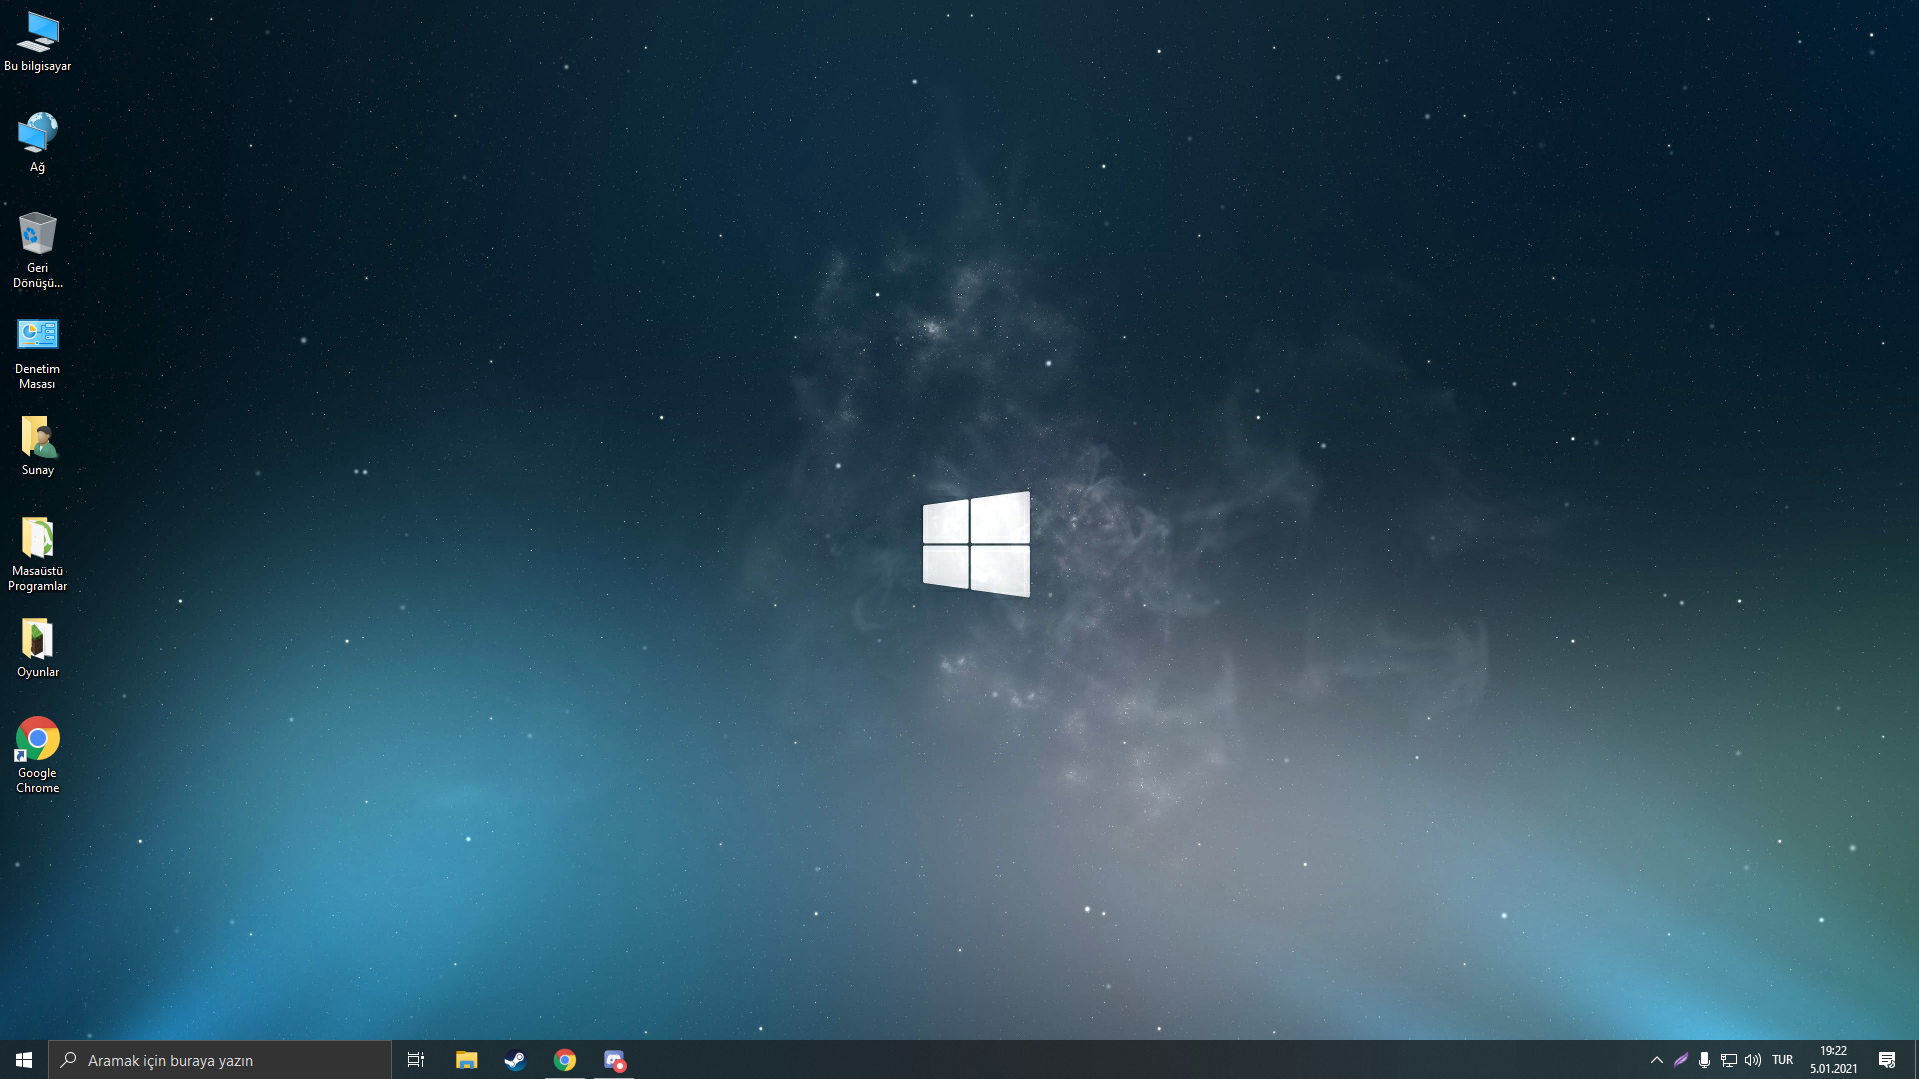Viewport: 1919px width, 1079px height.
Task: Open the notification Action Center
Action: (x=1887, y=1060)
